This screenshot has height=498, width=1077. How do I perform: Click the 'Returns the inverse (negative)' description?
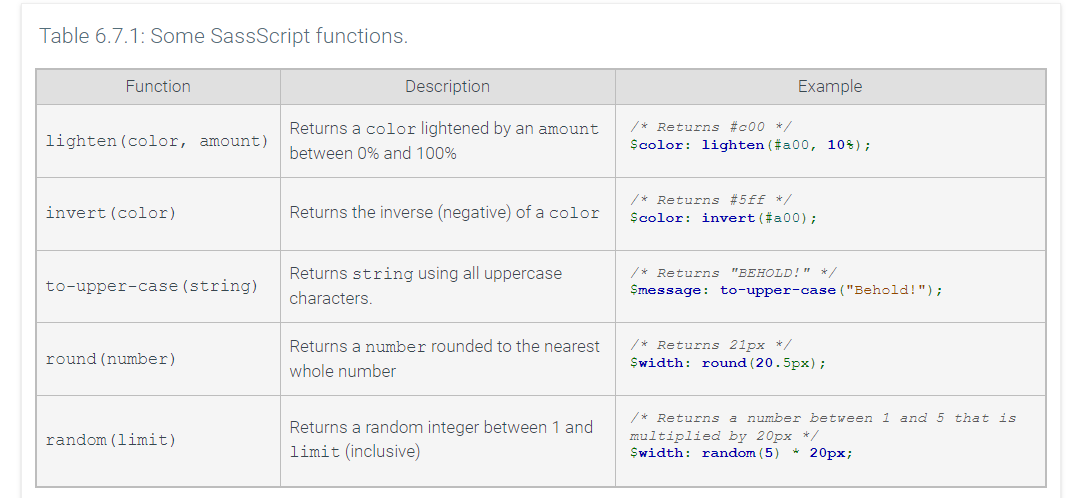(x=444, y=213)
